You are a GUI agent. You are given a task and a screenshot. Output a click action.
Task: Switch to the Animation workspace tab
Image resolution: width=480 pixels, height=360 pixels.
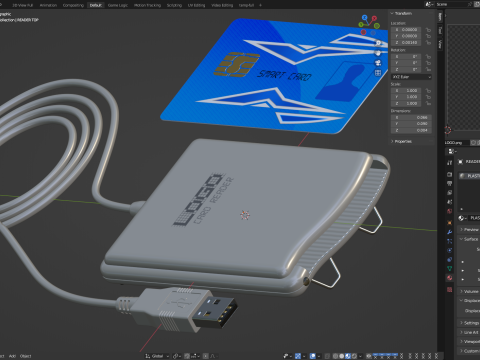(48, 5)
